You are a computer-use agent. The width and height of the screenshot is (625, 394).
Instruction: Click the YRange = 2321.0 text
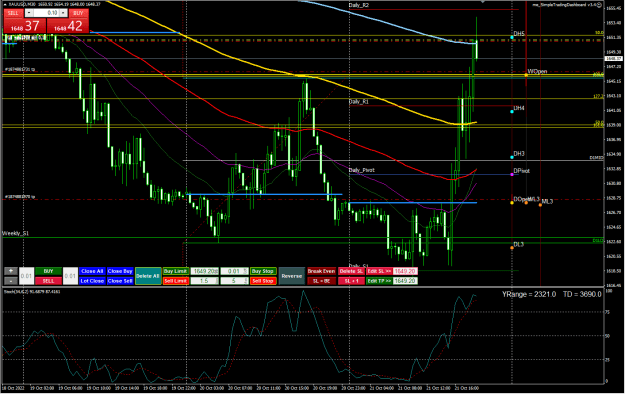(529, 294)
